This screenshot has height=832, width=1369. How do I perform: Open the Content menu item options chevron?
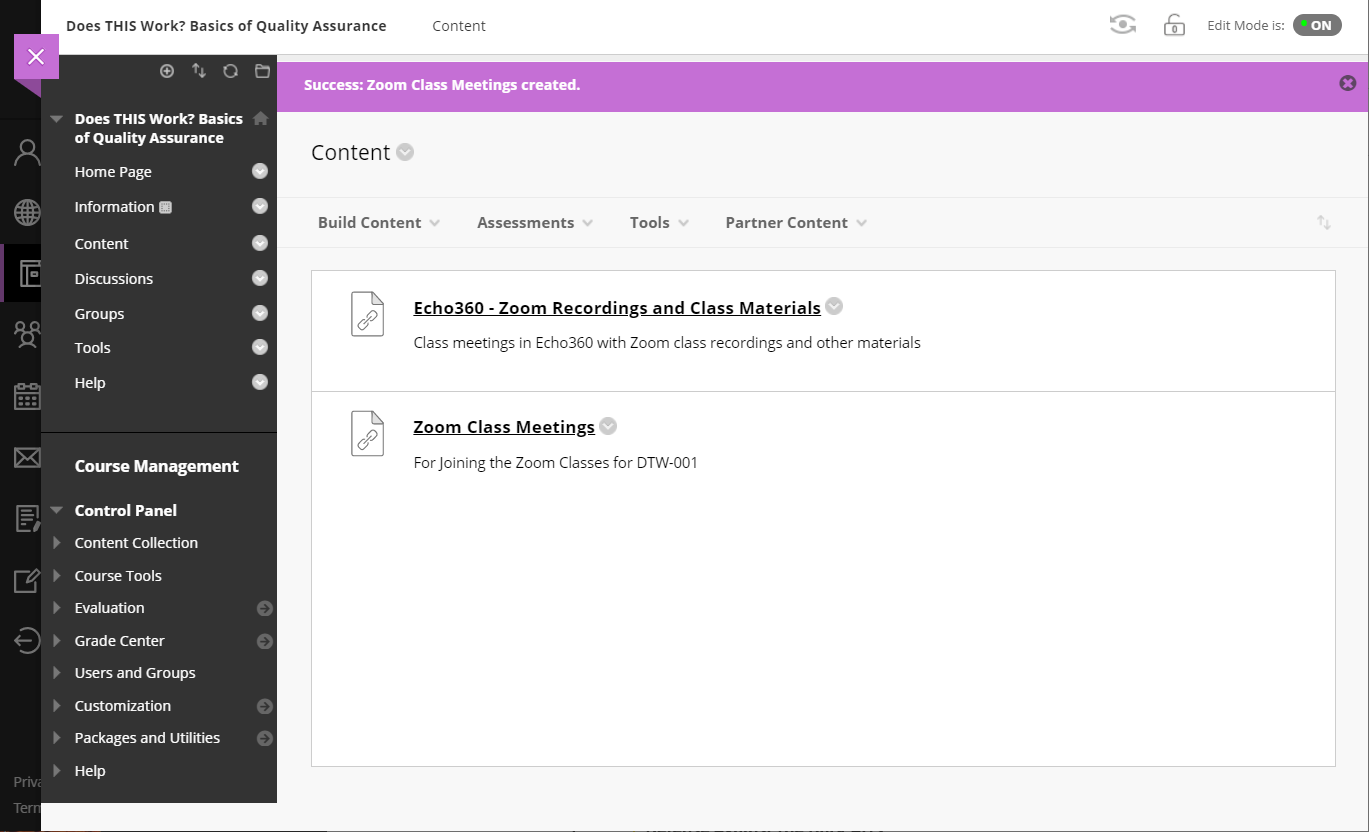coord(260,243)
